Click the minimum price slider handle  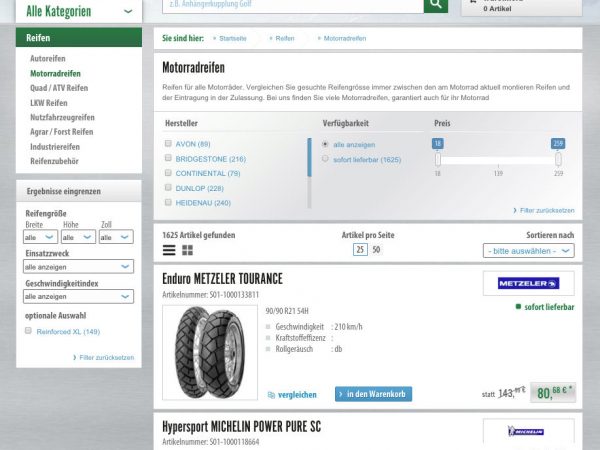438,160
